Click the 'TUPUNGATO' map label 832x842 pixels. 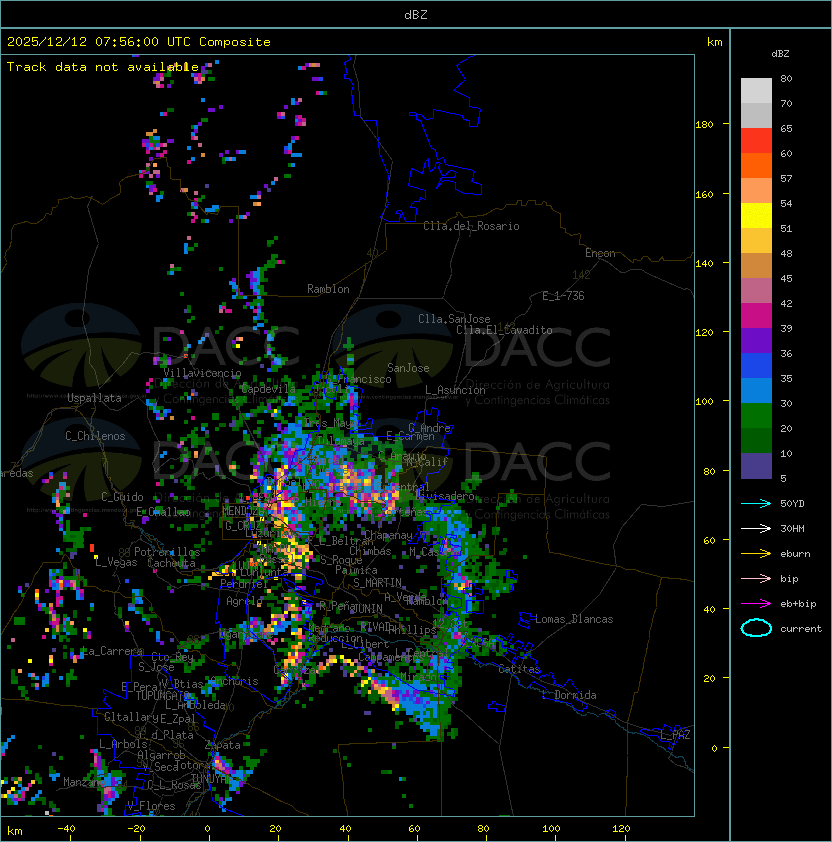click(162, 696)
